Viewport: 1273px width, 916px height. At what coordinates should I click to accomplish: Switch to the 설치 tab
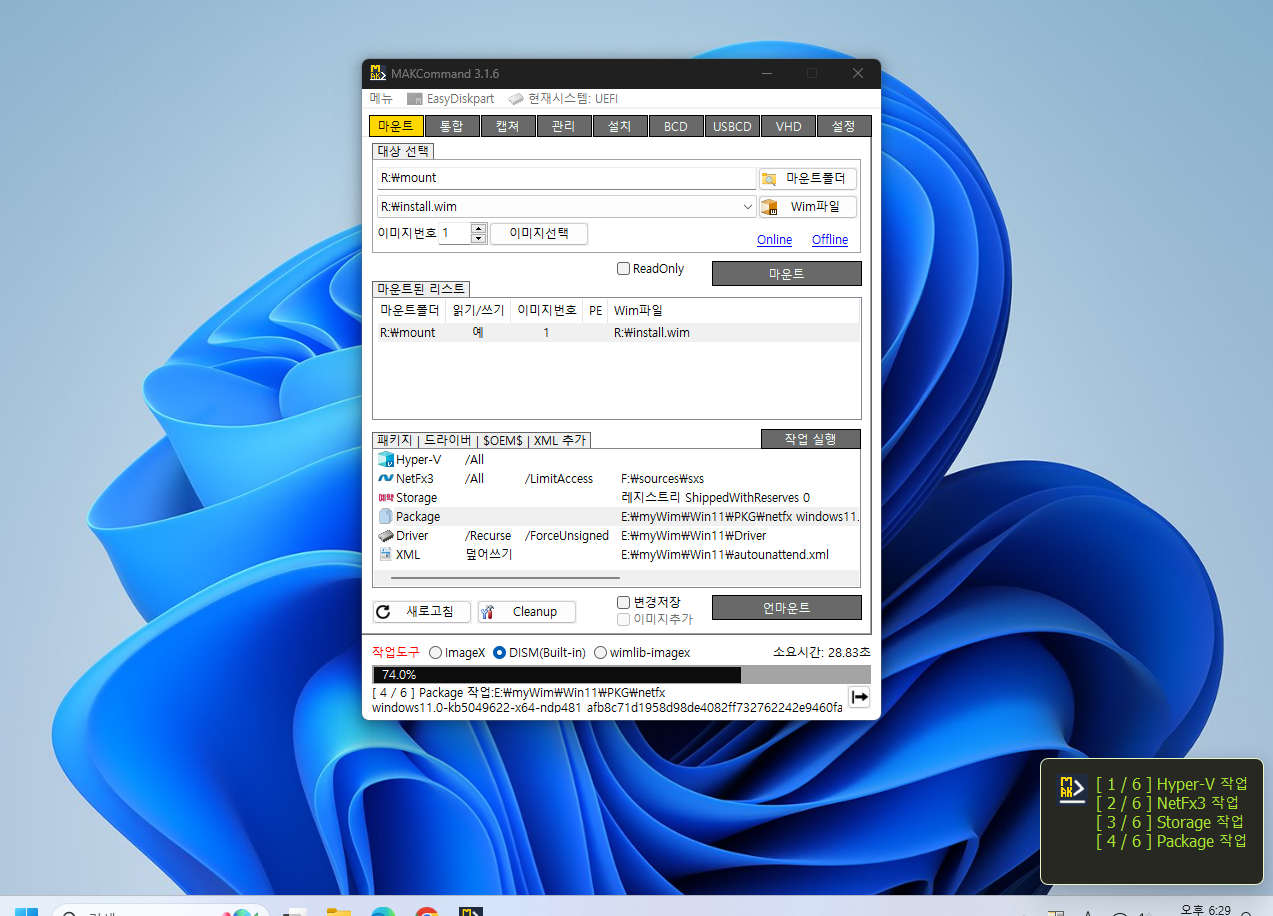click(x=620, y=127)
